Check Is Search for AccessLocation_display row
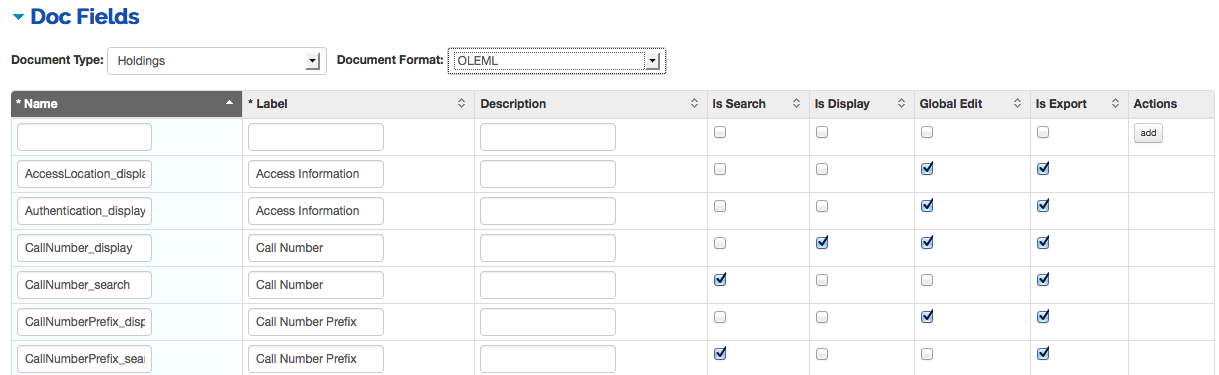Viewport: 1219px width, 375px height. [720, 169]
